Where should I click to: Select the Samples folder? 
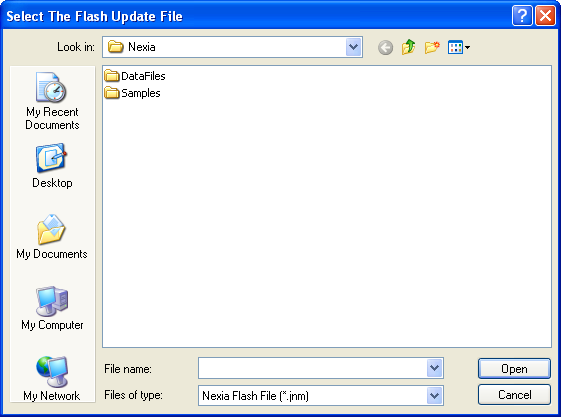point(132,93)
